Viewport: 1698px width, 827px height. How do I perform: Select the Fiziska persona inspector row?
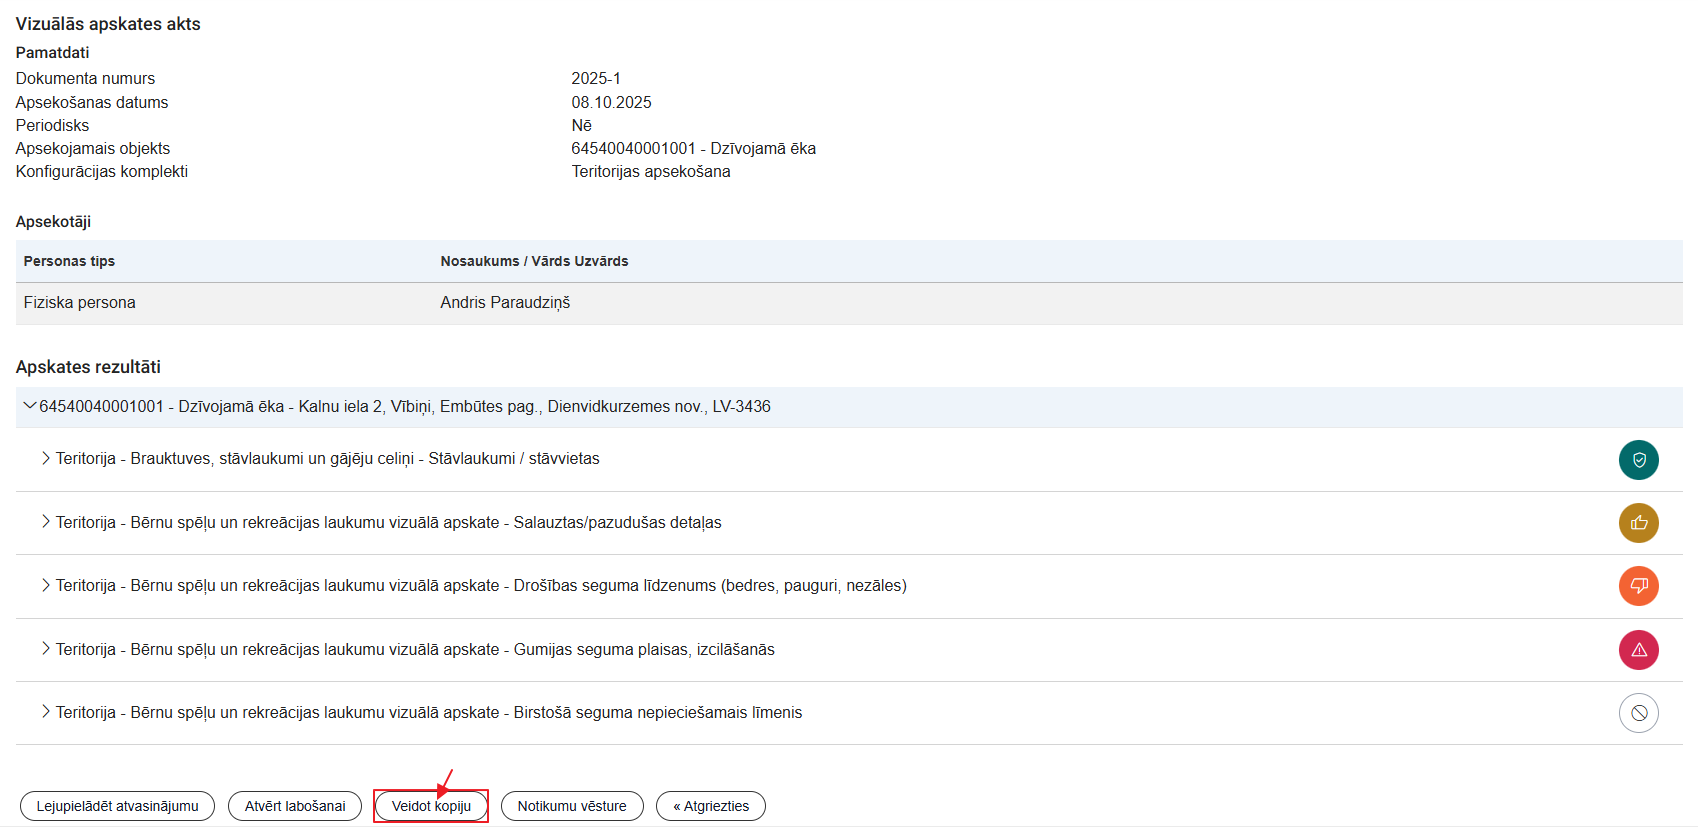(80, 303)
